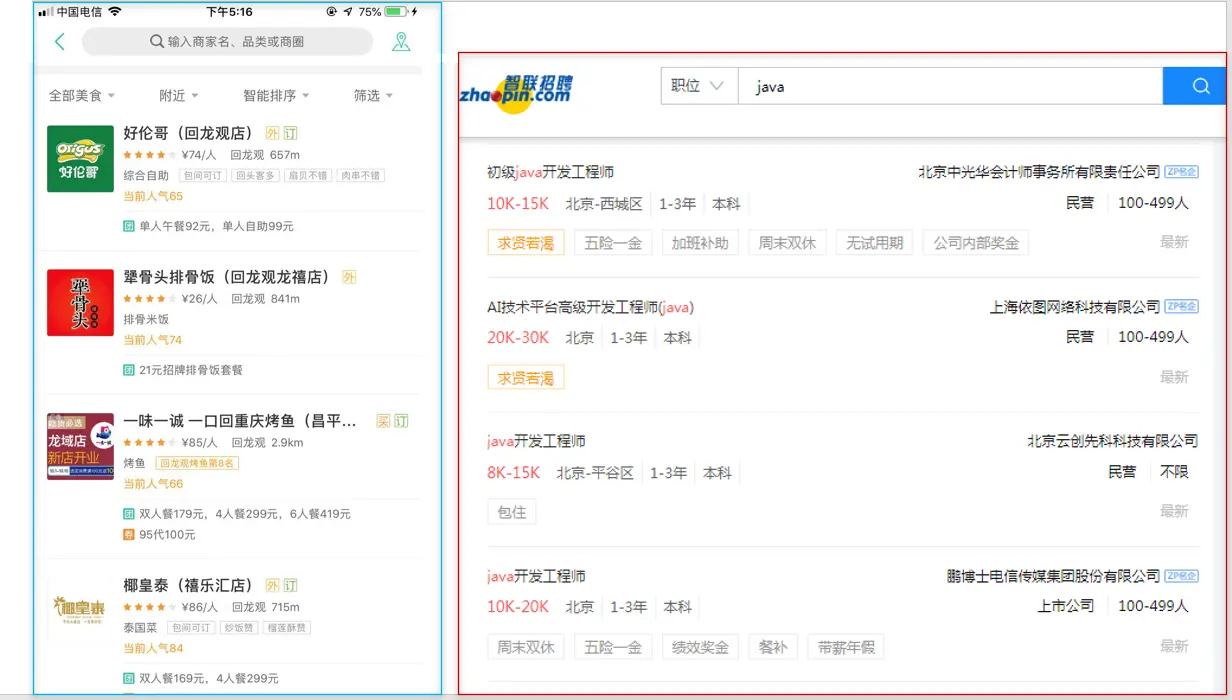1232x700 pixels.
Task: Click 上海依图网络科技有限公司 company link
Action: [x=1074, y=307]
